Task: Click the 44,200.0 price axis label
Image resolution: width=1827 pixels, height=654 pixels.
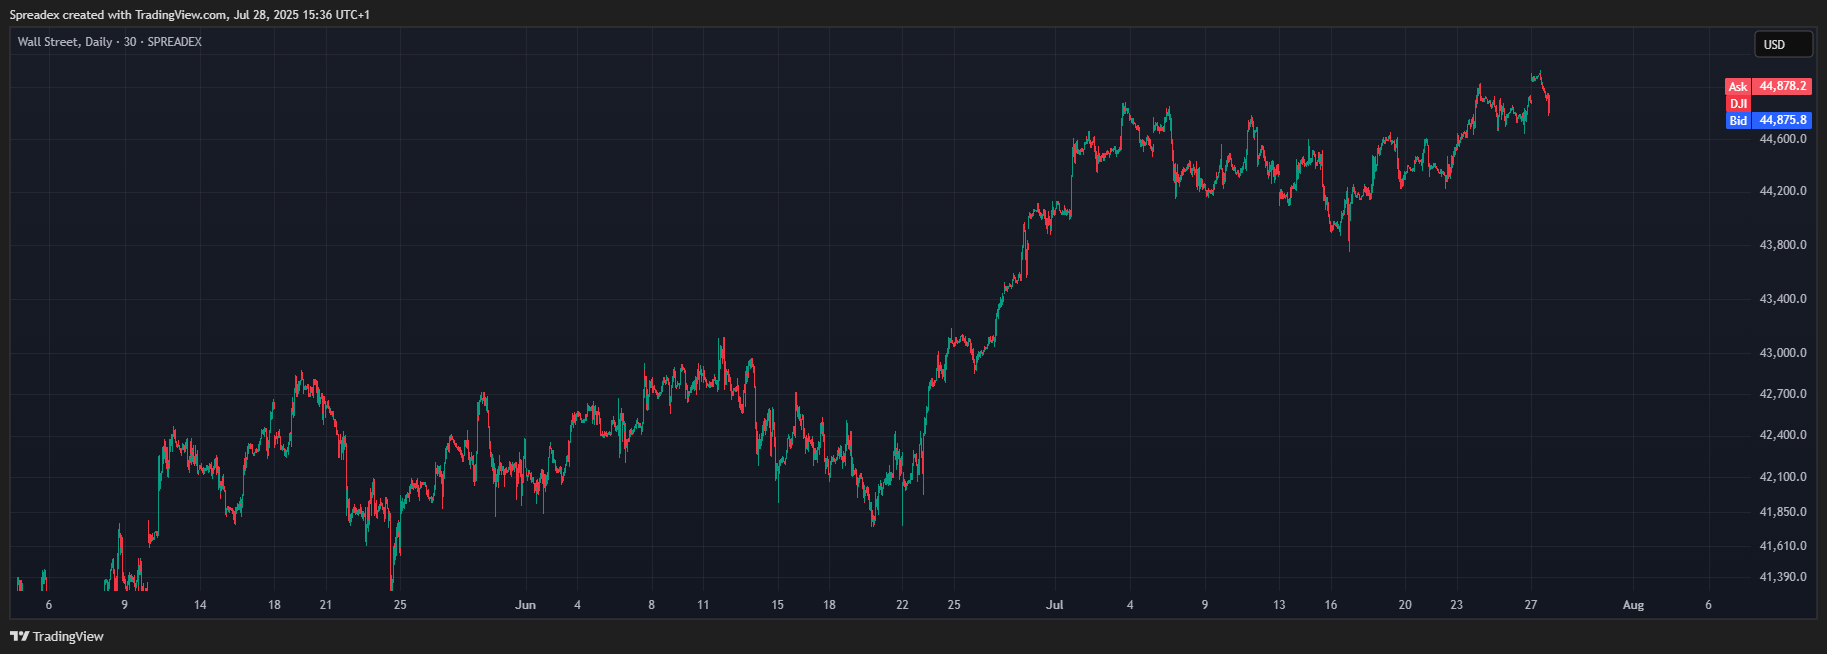Action: click(x=1783, y=191)
